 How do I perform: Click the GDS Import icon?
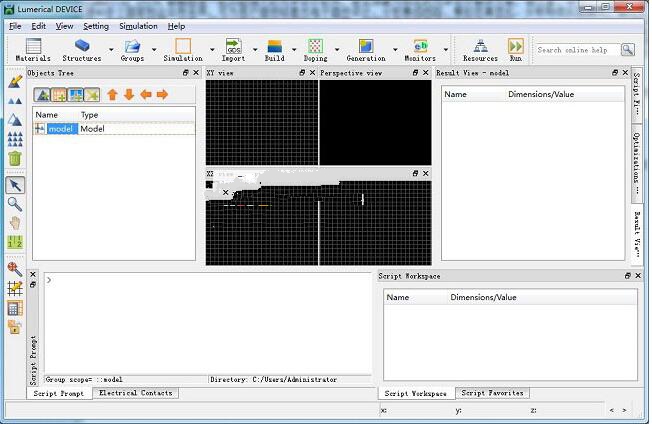click(234, 46)
